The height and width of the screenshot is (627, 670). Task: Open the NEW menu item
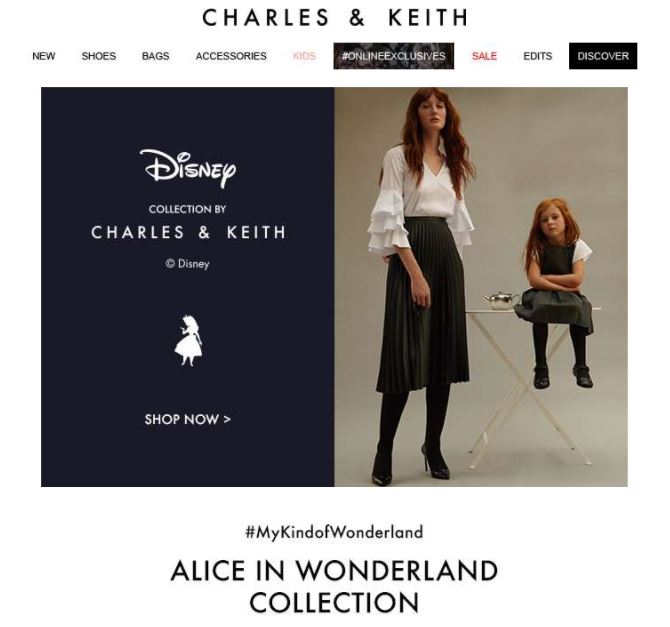pos(44,56)
